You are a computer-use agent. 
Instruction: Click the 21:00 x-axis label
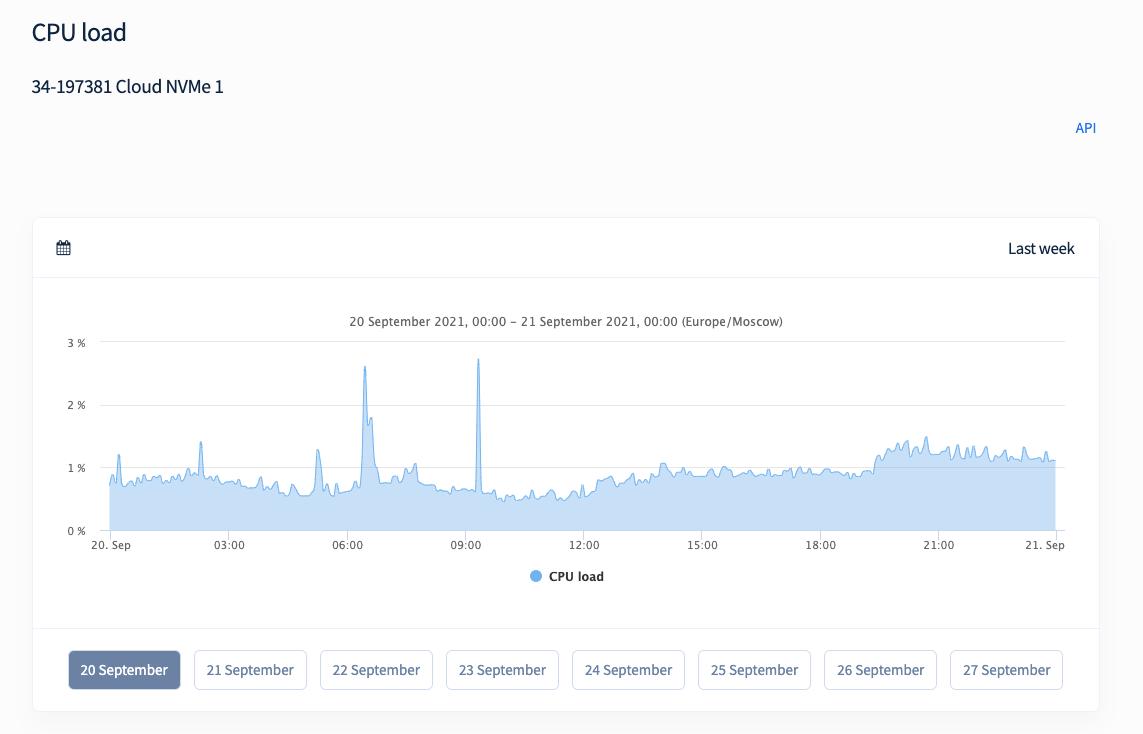click(x=938, y=545)
